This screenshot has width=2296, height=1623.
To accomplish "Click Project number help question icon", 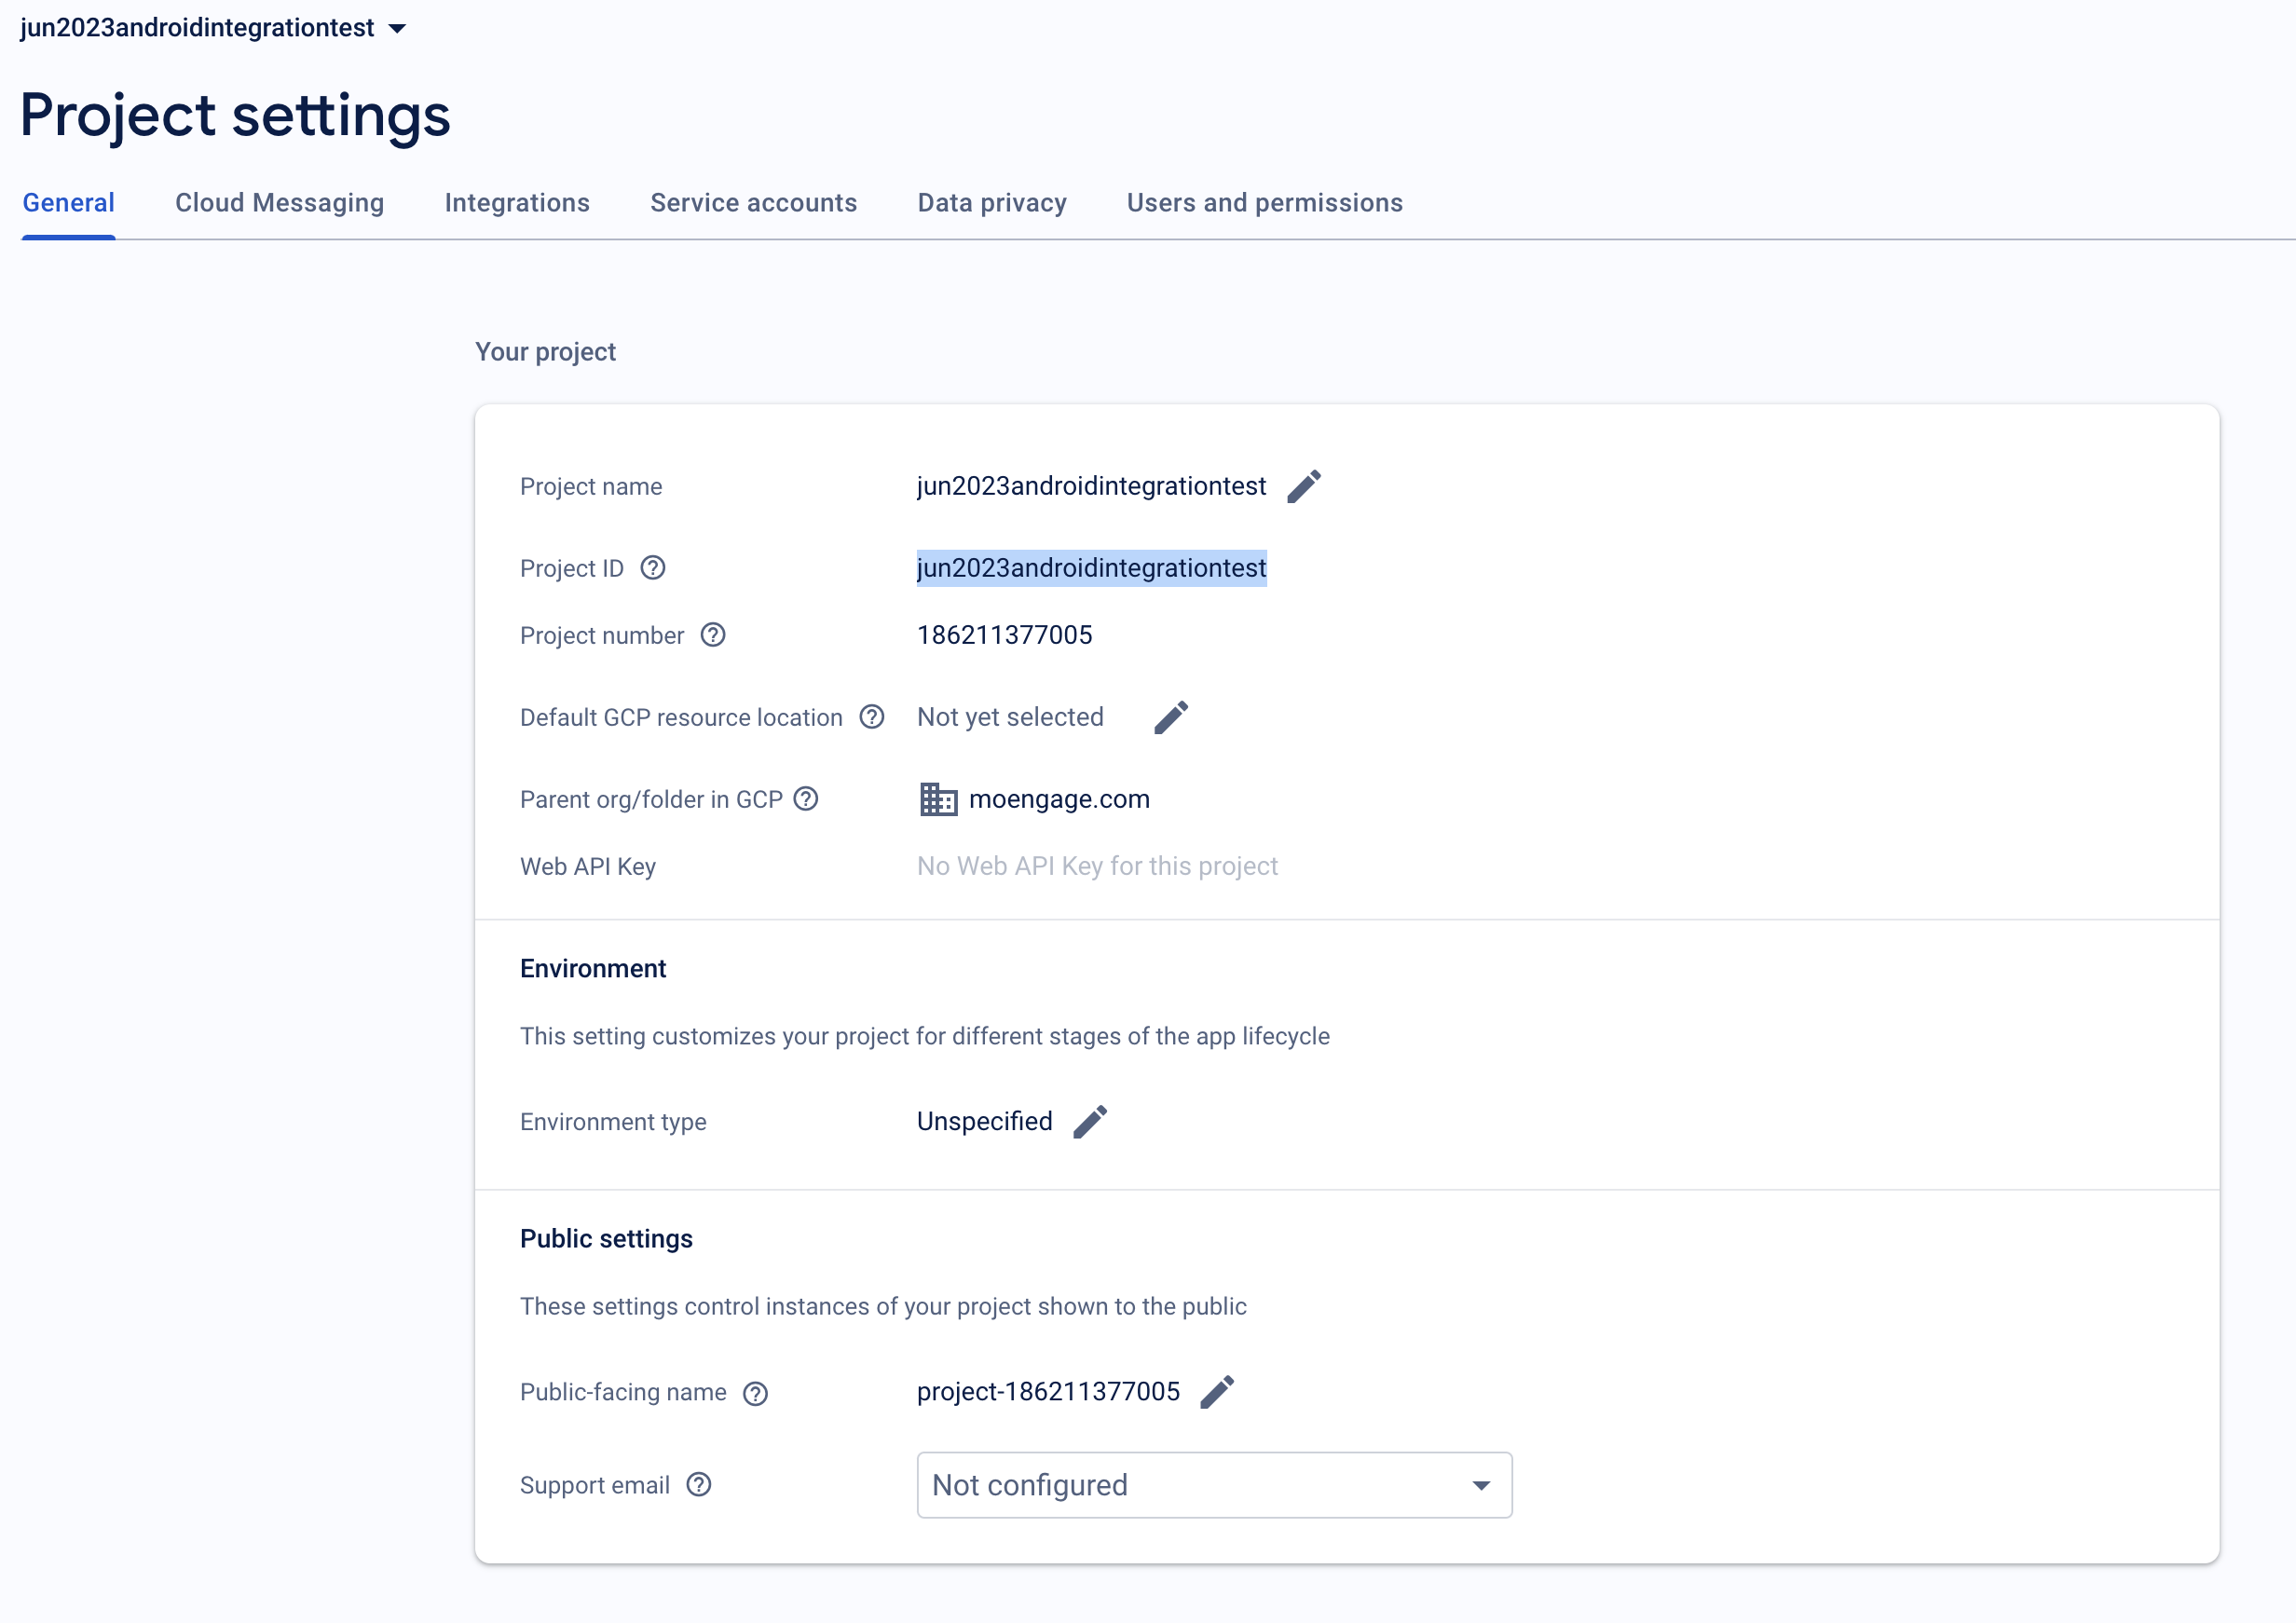I will click(x=713, y=635).
